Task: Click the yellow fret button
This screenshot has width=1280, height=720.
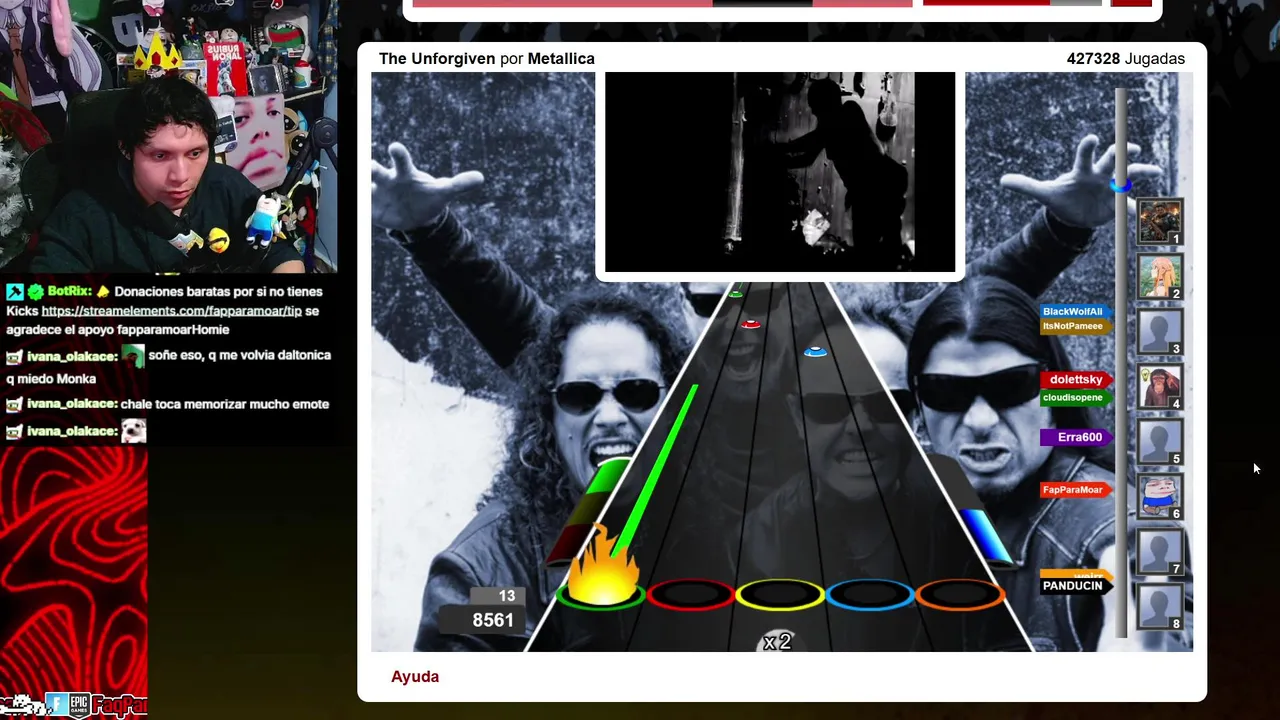Action: coord(780,596)
